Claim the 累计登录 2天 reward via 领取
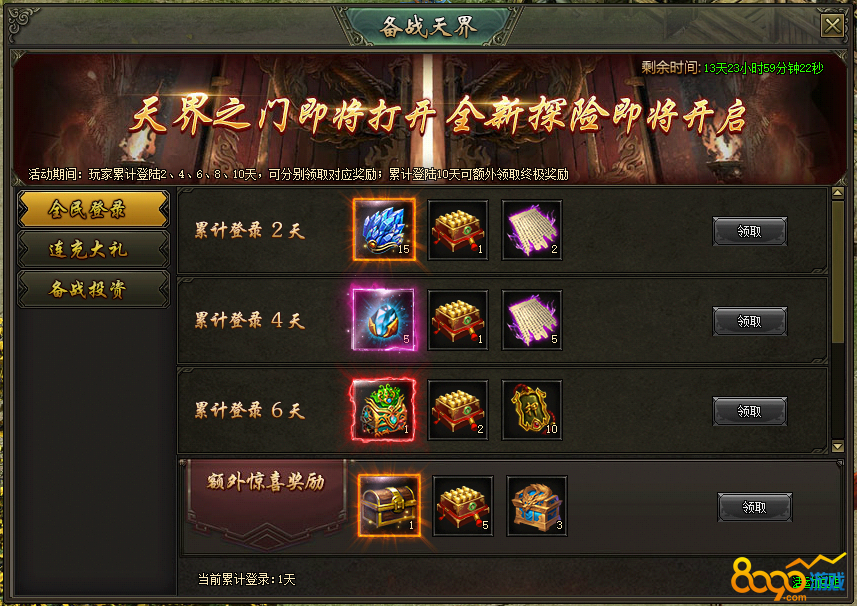The width and height of the screenshot is (857, 606). pyautogui.click(x=749, y=231)
